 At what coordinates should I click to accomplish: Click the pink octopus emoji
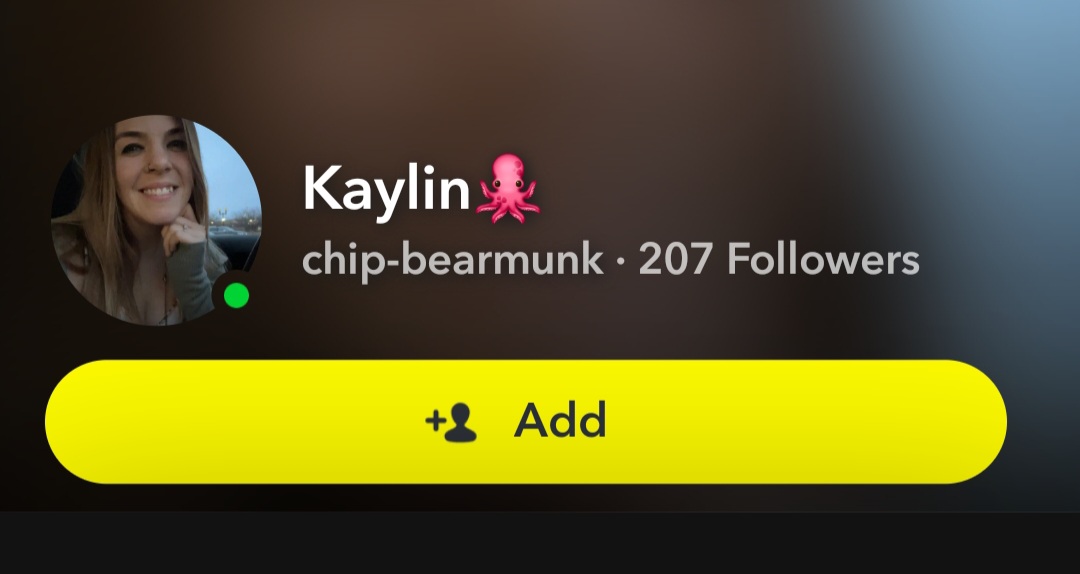(x=508, y=189)
